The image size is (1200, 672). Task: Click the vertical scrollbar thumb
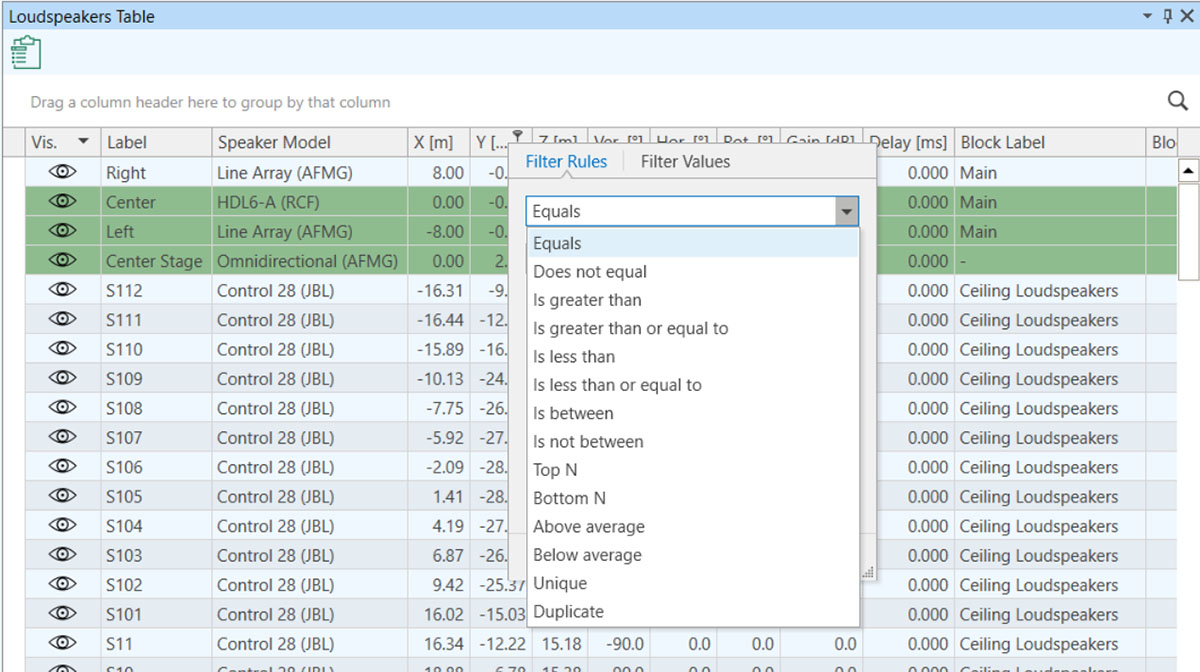click(x=1188, y=230)
